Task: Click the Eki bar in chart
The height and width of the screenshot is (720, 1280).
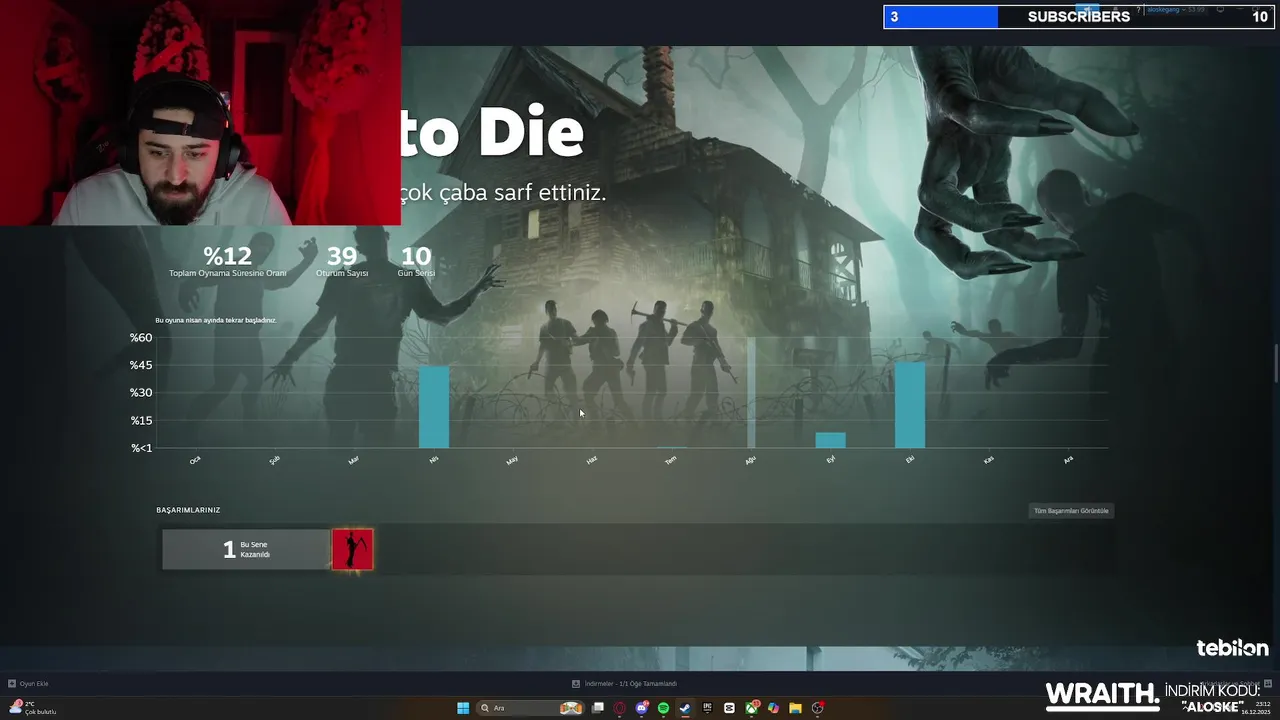Action: [910, 405]
